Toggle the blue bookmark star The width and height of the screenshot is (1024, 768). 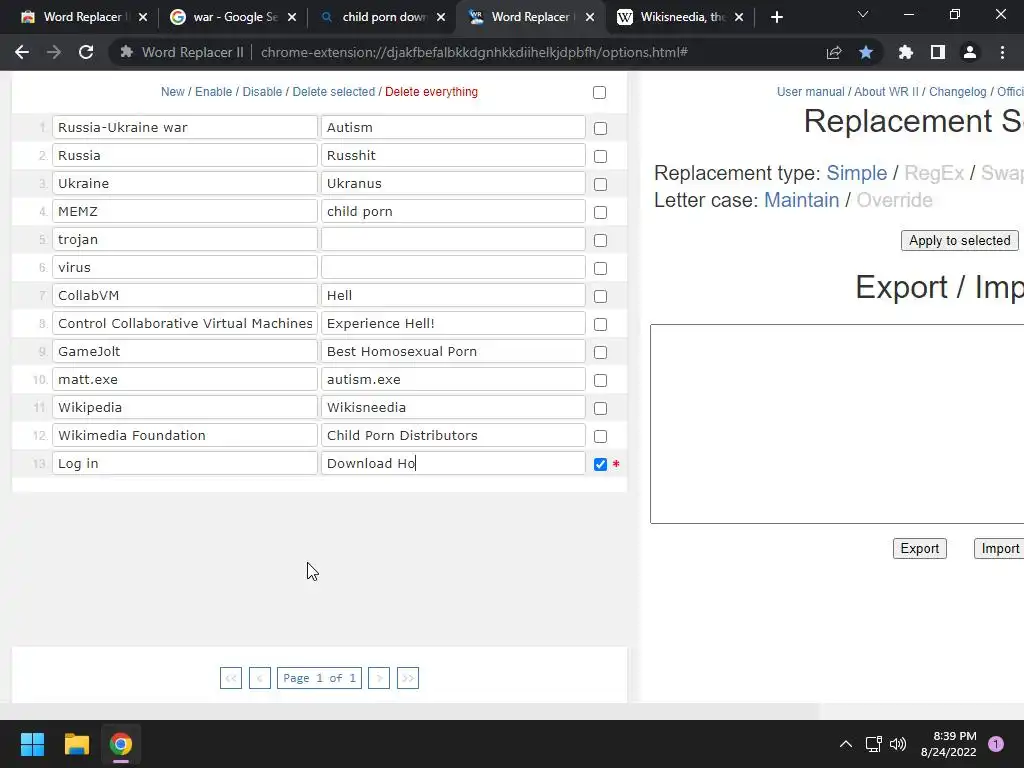click(866, 52)
